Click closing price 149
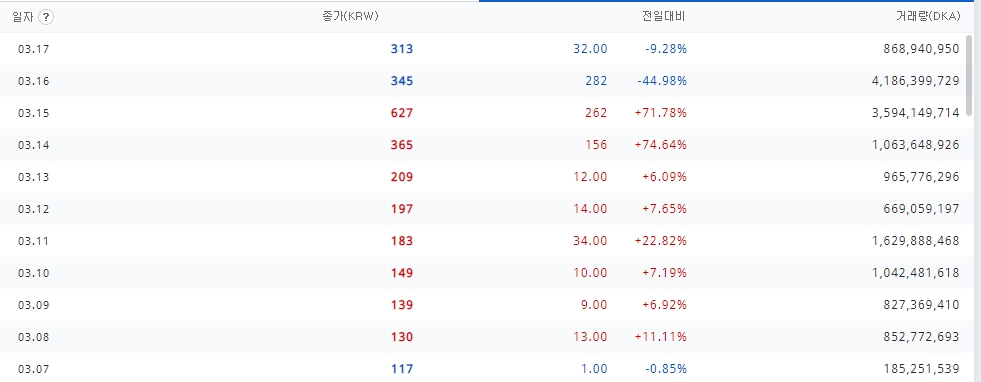The height and width of the screenshot is (382, 981). click(402, 273)
